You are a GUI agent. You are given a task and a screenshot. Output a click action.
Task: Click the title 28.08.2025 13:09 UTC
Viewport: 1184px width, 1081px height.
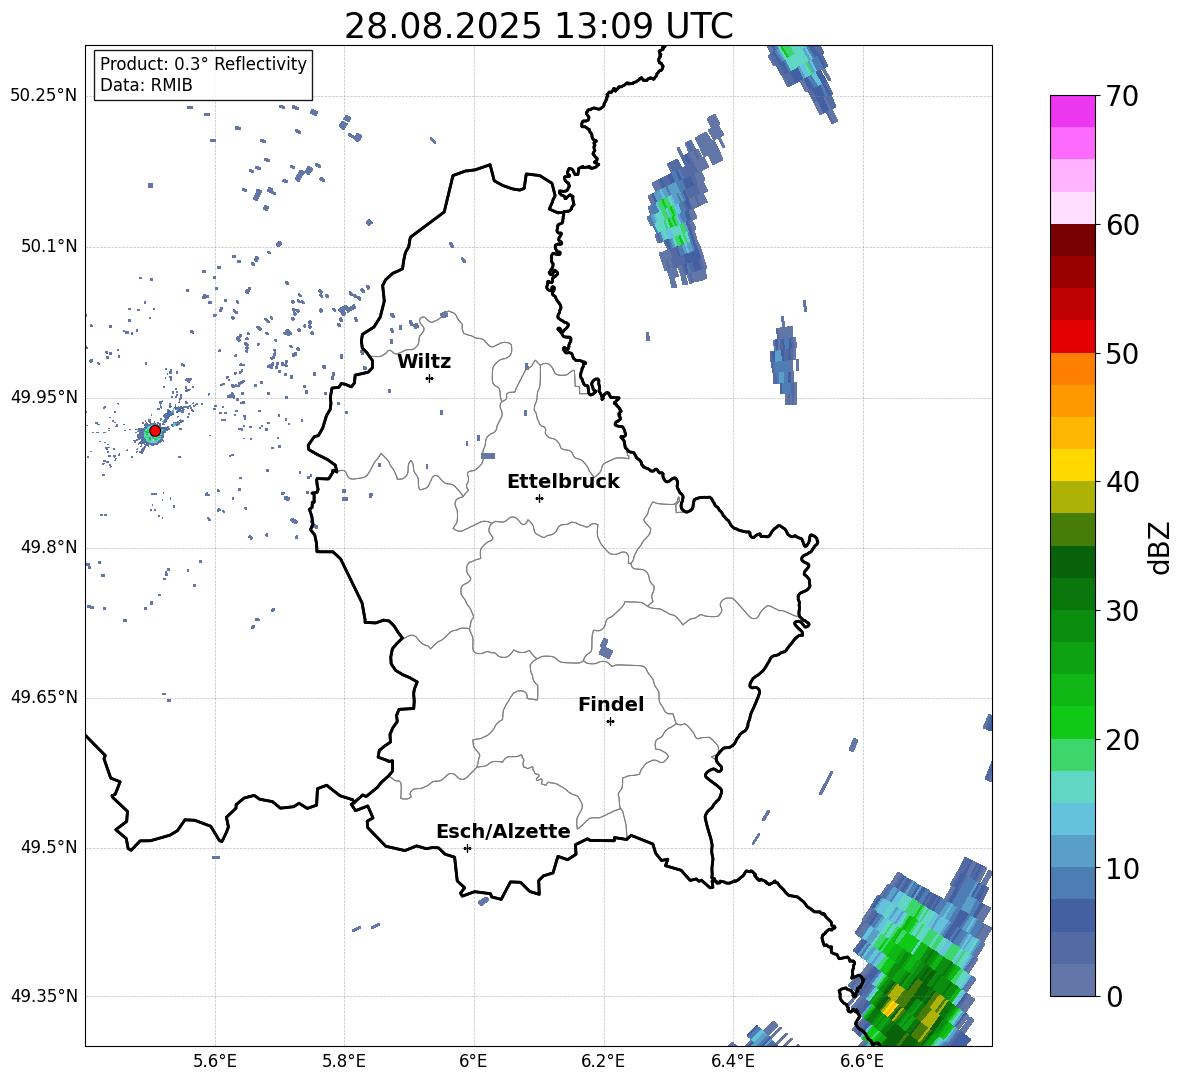coord(538,26)
